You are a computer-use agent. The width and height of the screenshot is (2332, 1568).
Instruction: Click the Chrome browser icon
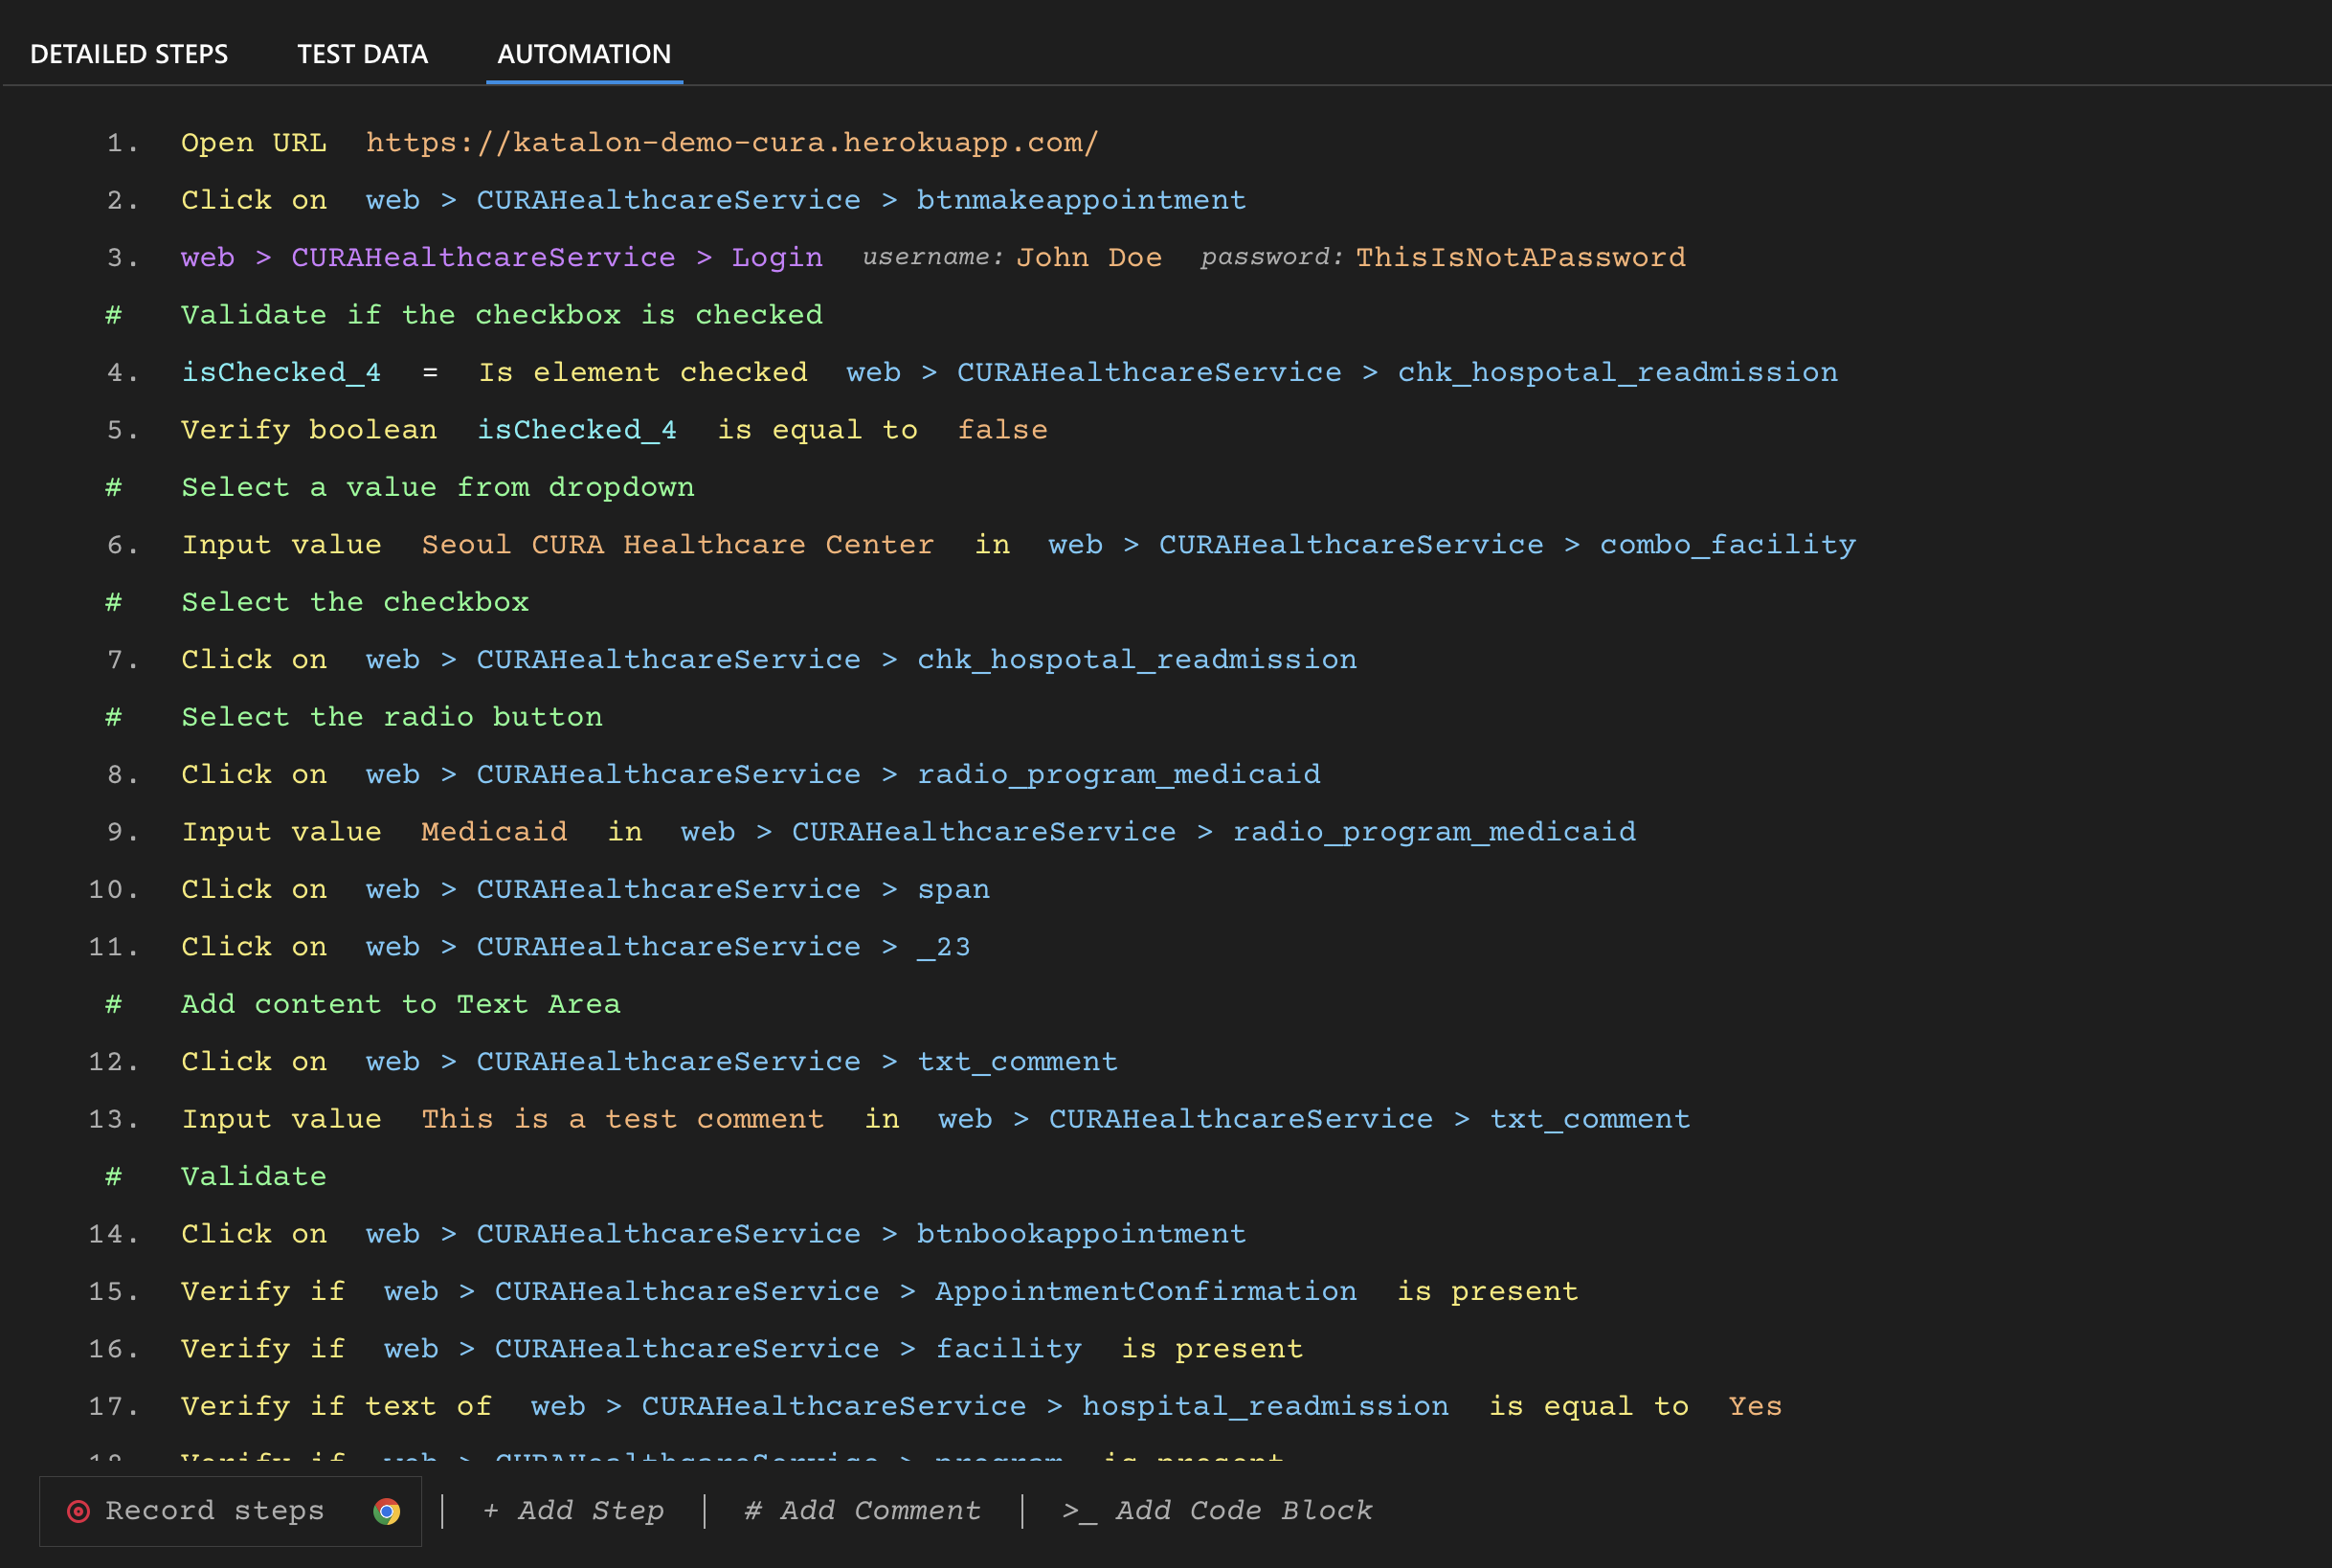coord(386,1511)
